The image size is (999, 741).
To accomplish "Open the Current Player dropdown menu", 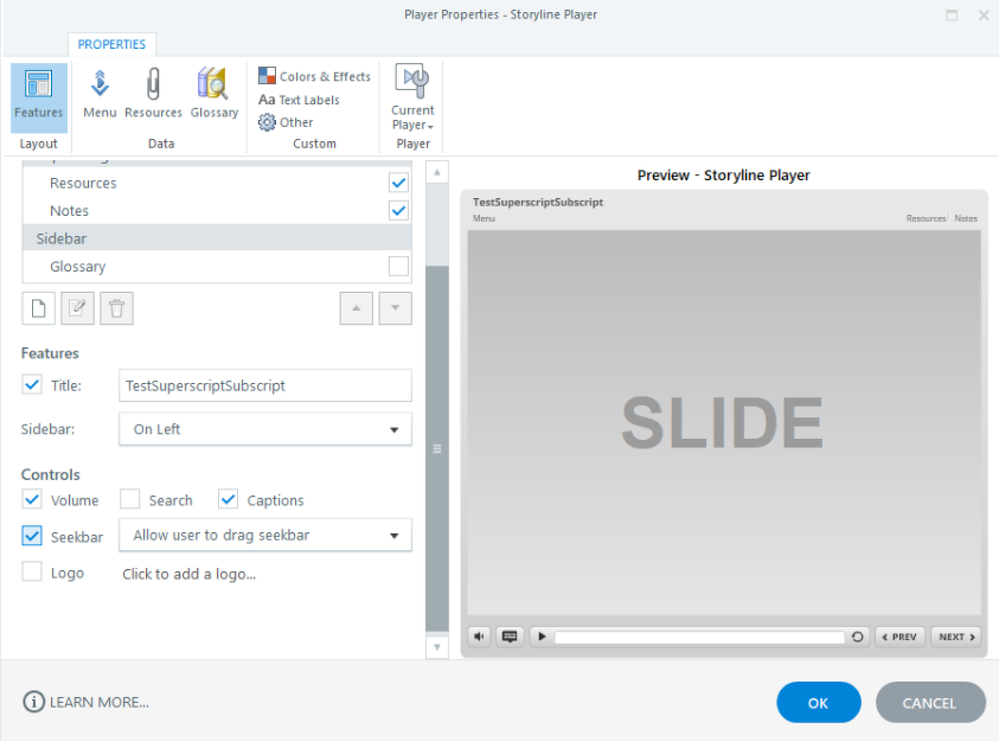I will click(412, 97).
